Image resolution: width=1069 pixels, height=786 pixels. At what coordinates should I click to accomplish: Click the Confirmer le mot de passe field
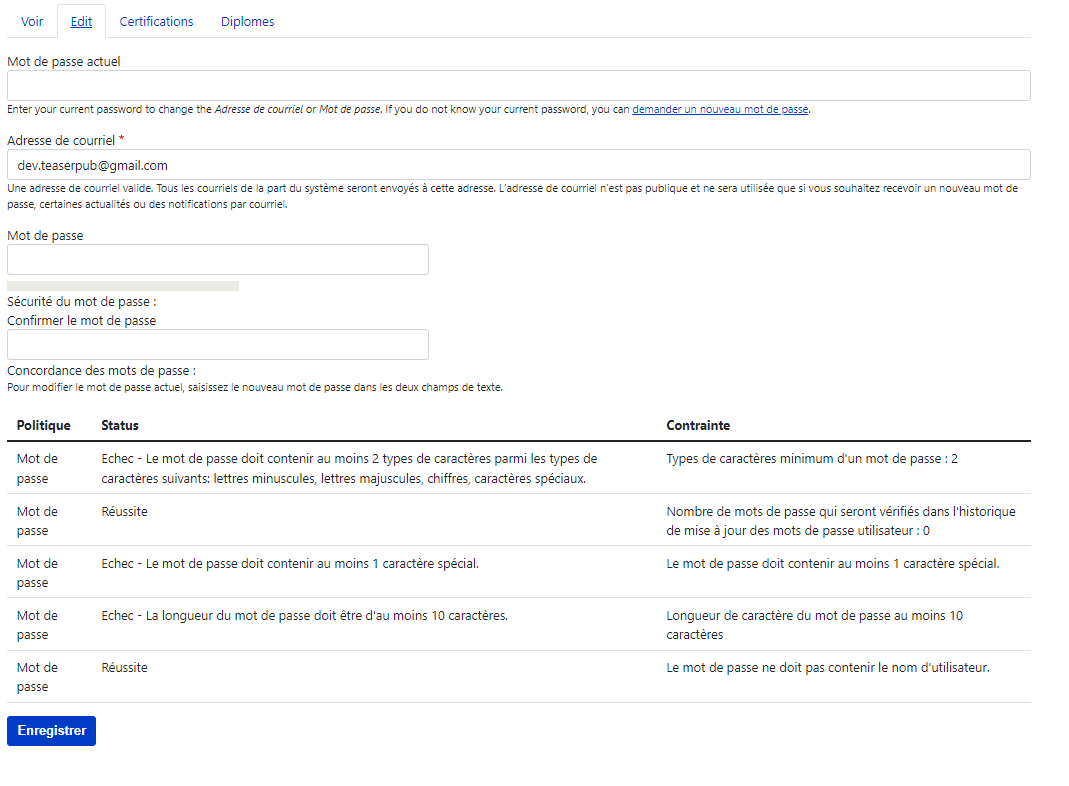pos(218,344)
